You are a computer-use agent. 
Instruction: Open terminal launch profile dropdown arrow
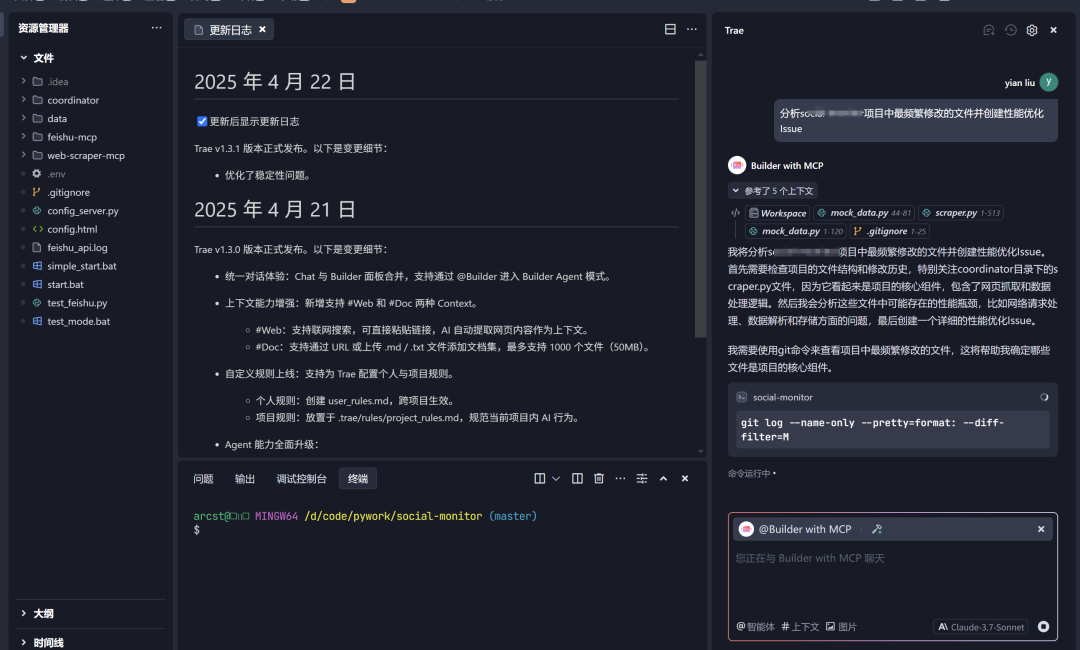click(x=556, y=479)
